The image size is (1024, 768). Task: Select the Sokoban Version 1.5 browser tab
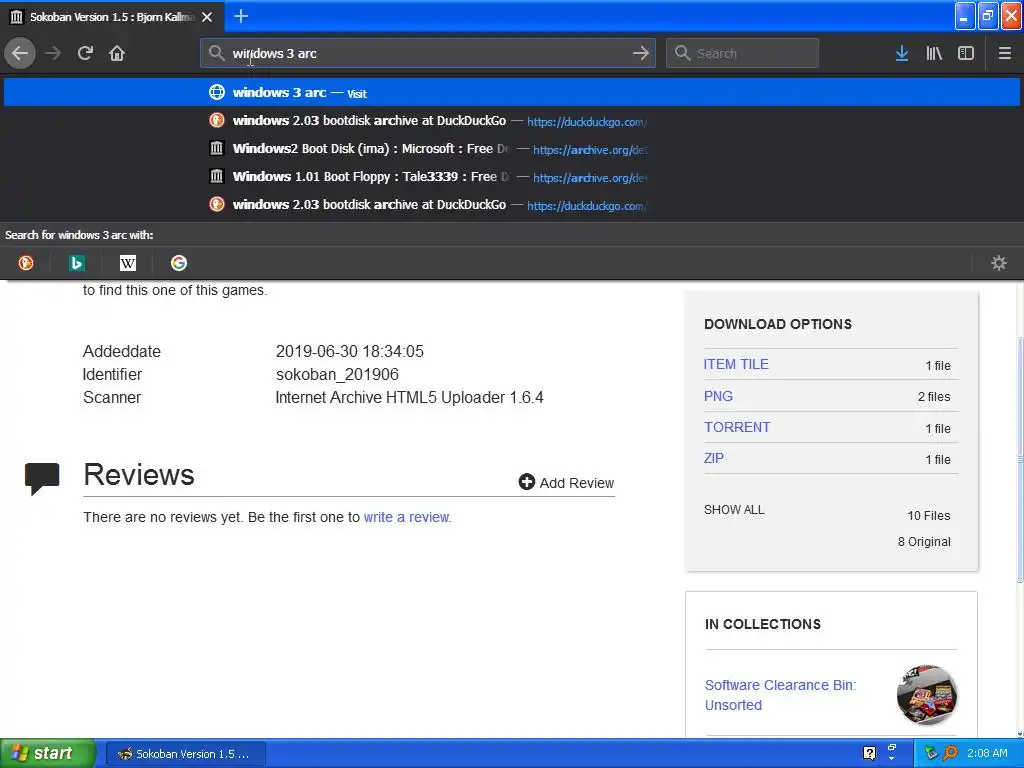point(112,17)
